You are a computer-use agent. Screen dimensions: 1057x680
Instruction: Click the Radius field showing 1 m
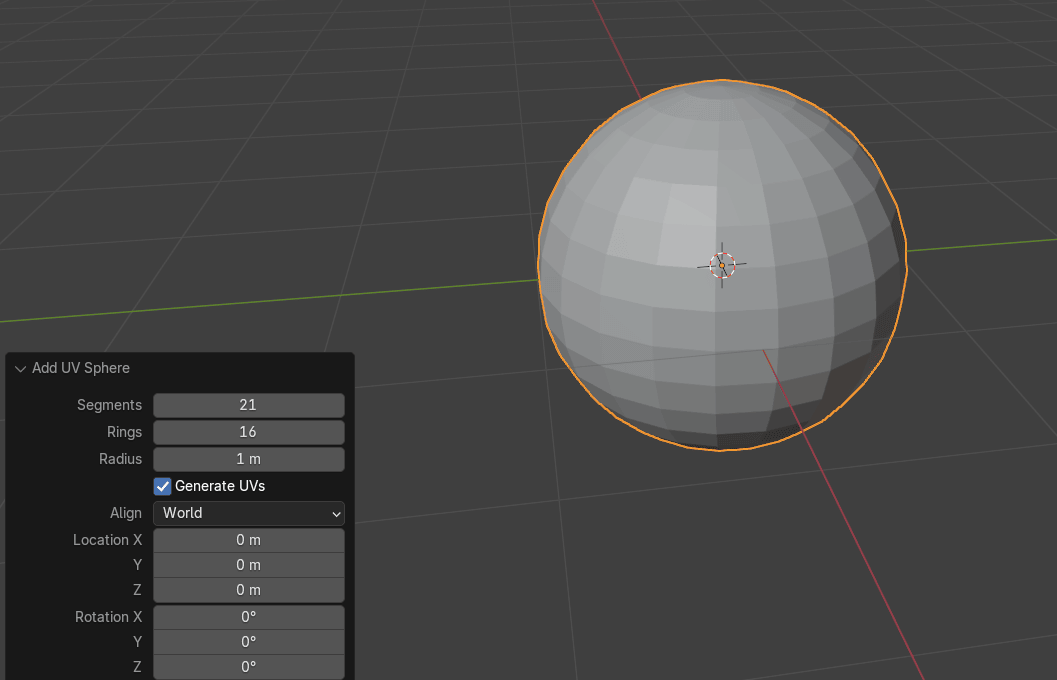coord(248,459)
